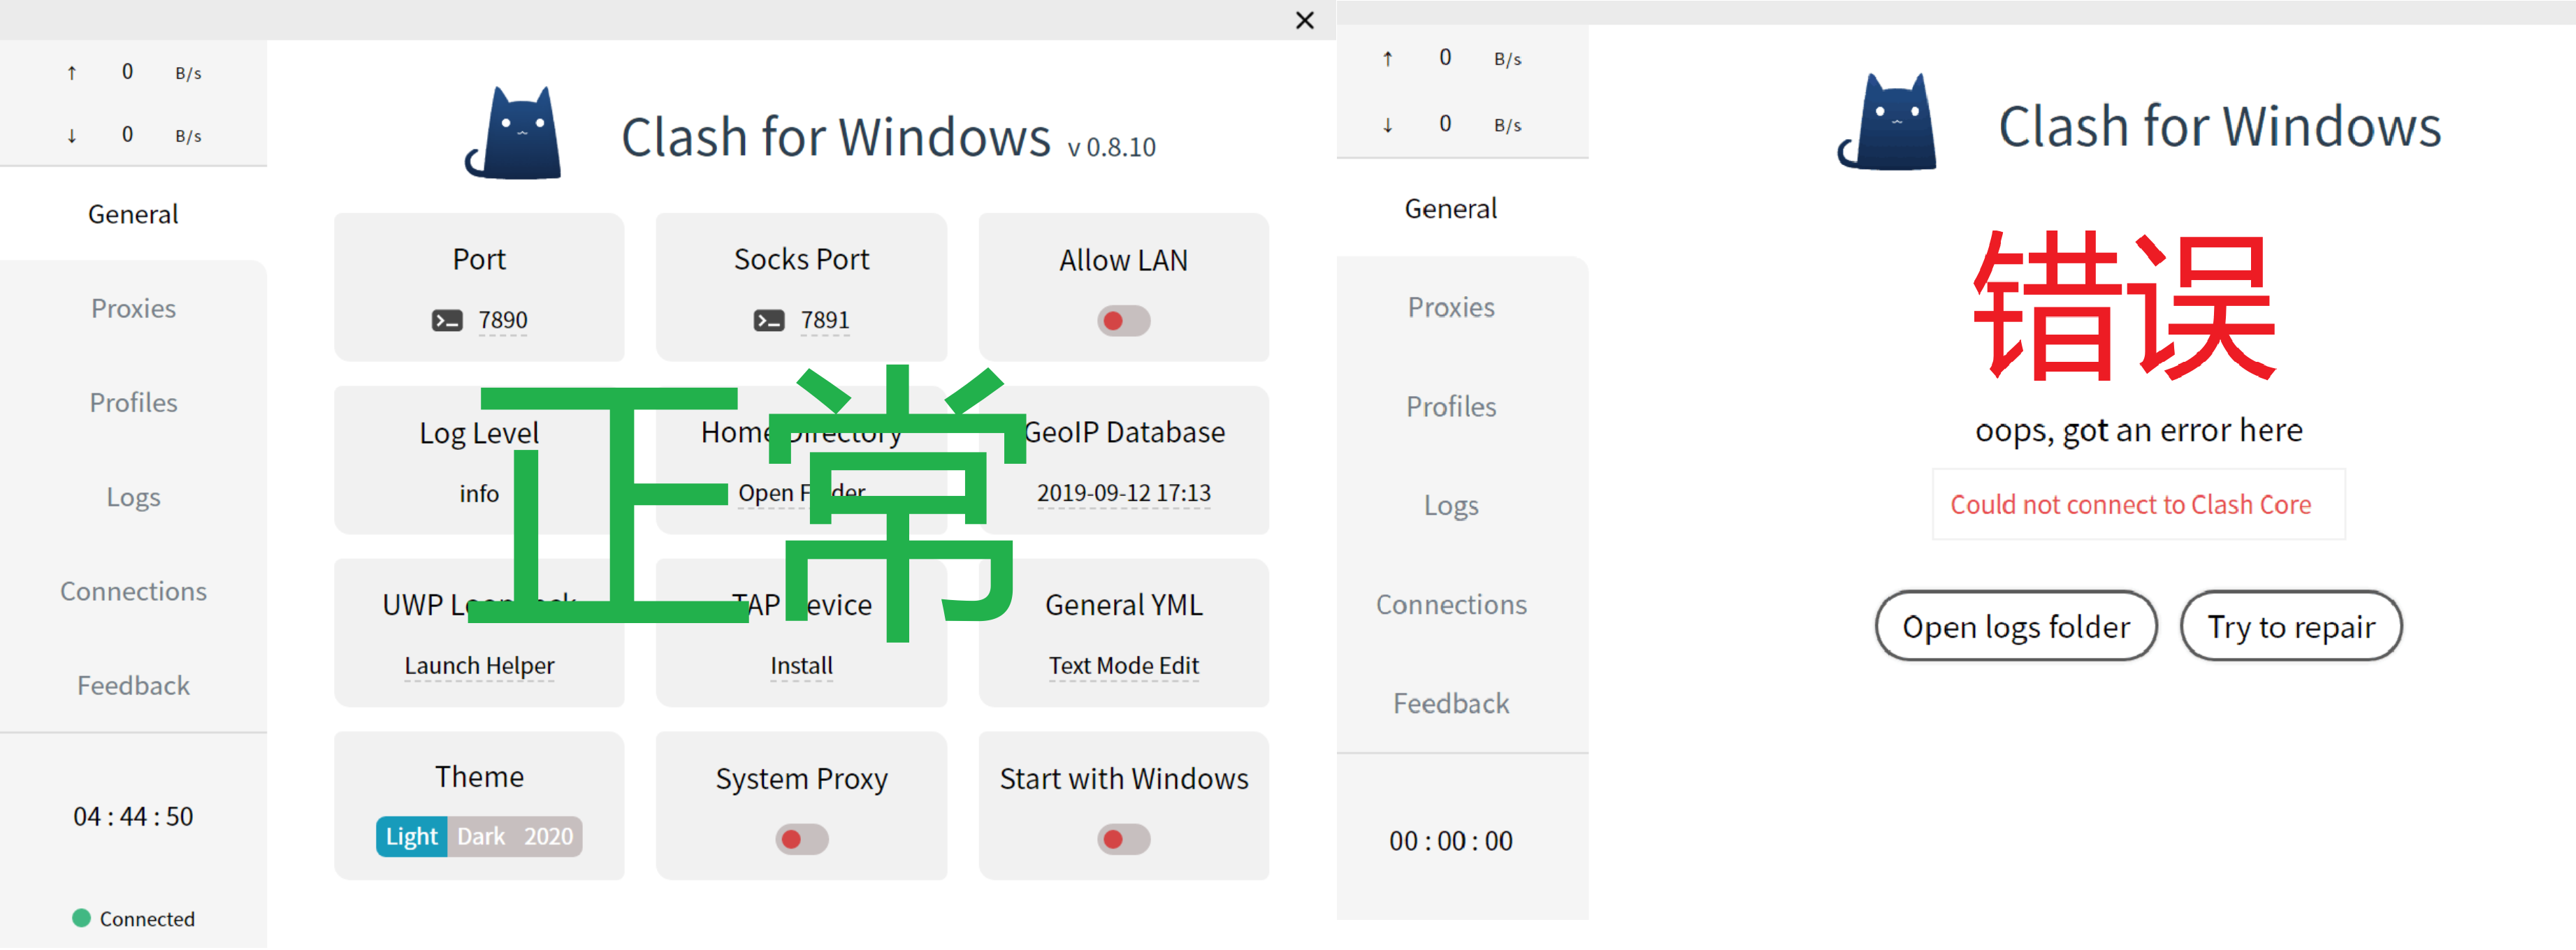
Task: Enable the System Proxy switch
Action: [x=801, y=839]
